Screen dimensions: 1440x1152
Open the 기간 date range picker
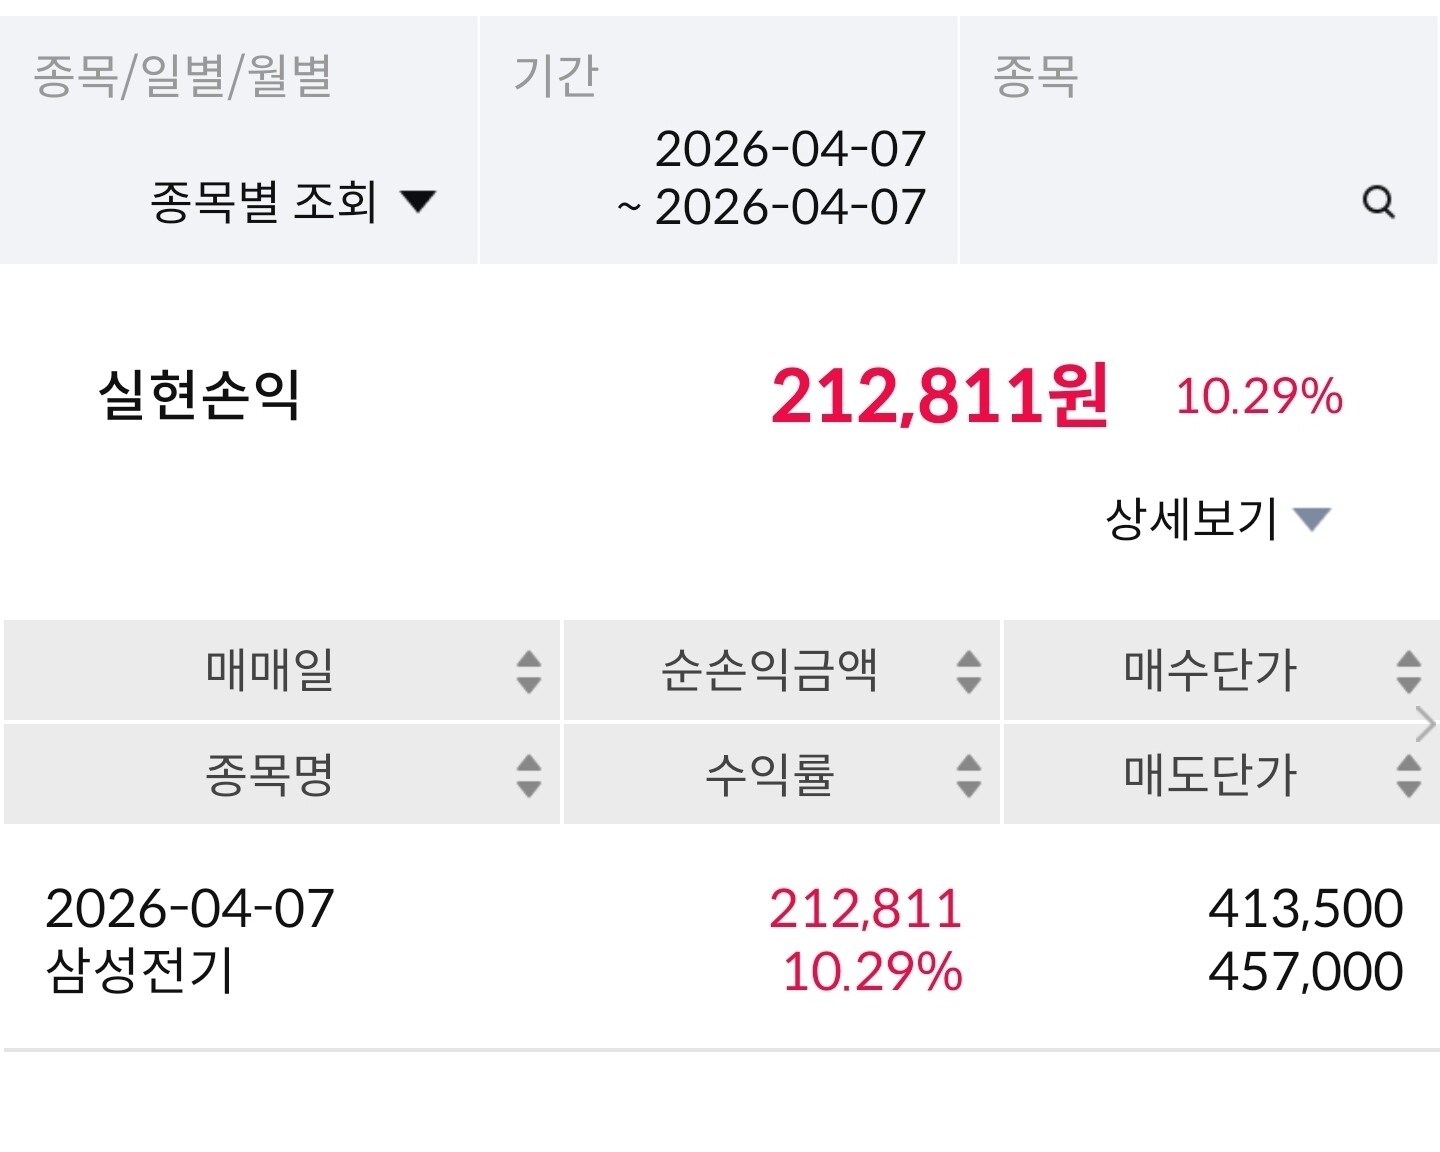click(772, 178)
